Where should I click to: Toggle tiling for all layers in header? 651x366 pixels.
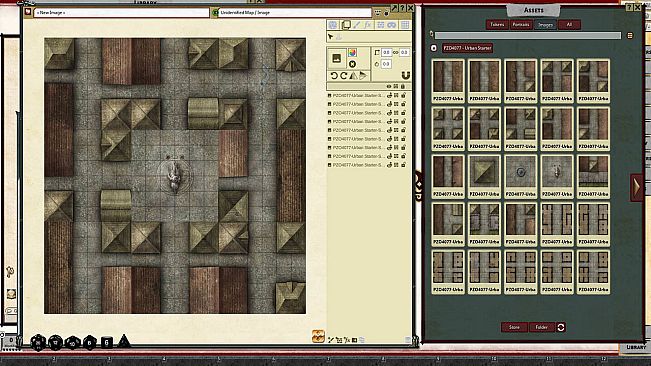(x=396, y=86)
